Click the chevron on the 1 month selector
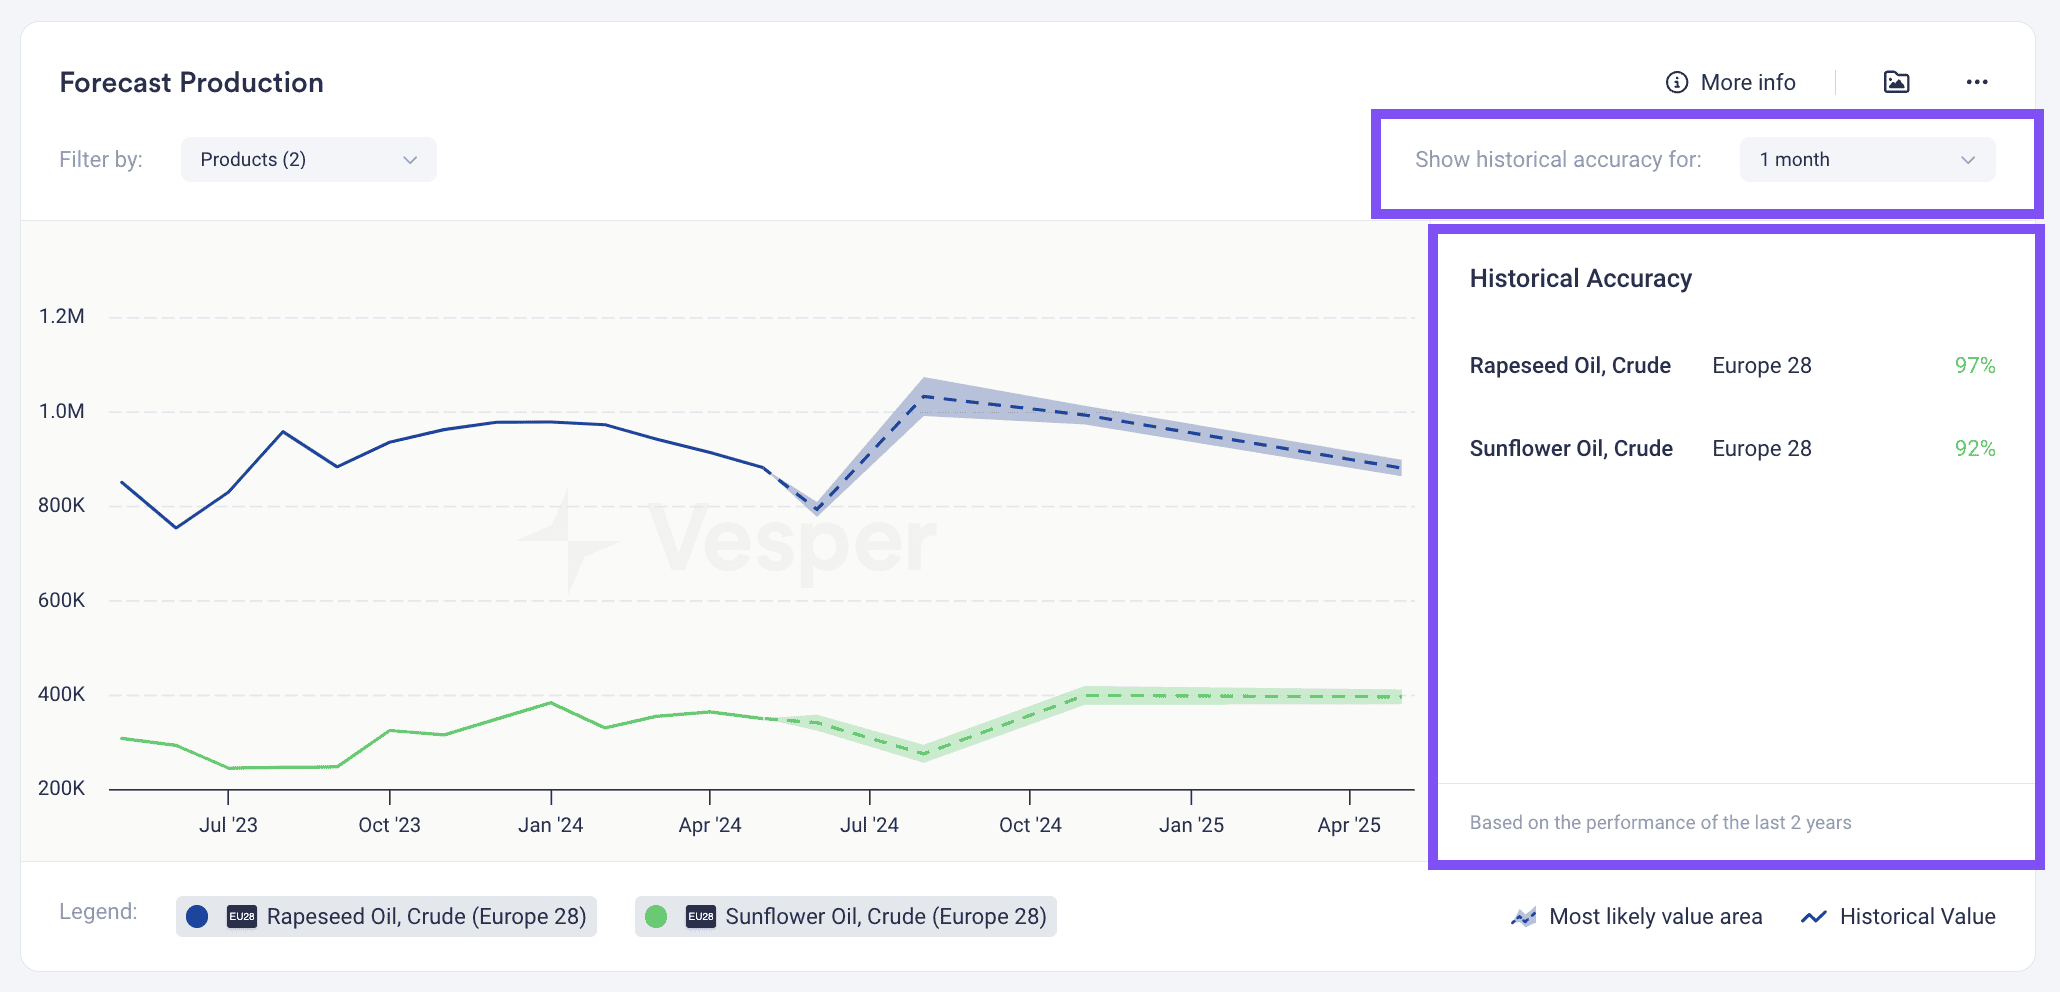 point(1968,160)
